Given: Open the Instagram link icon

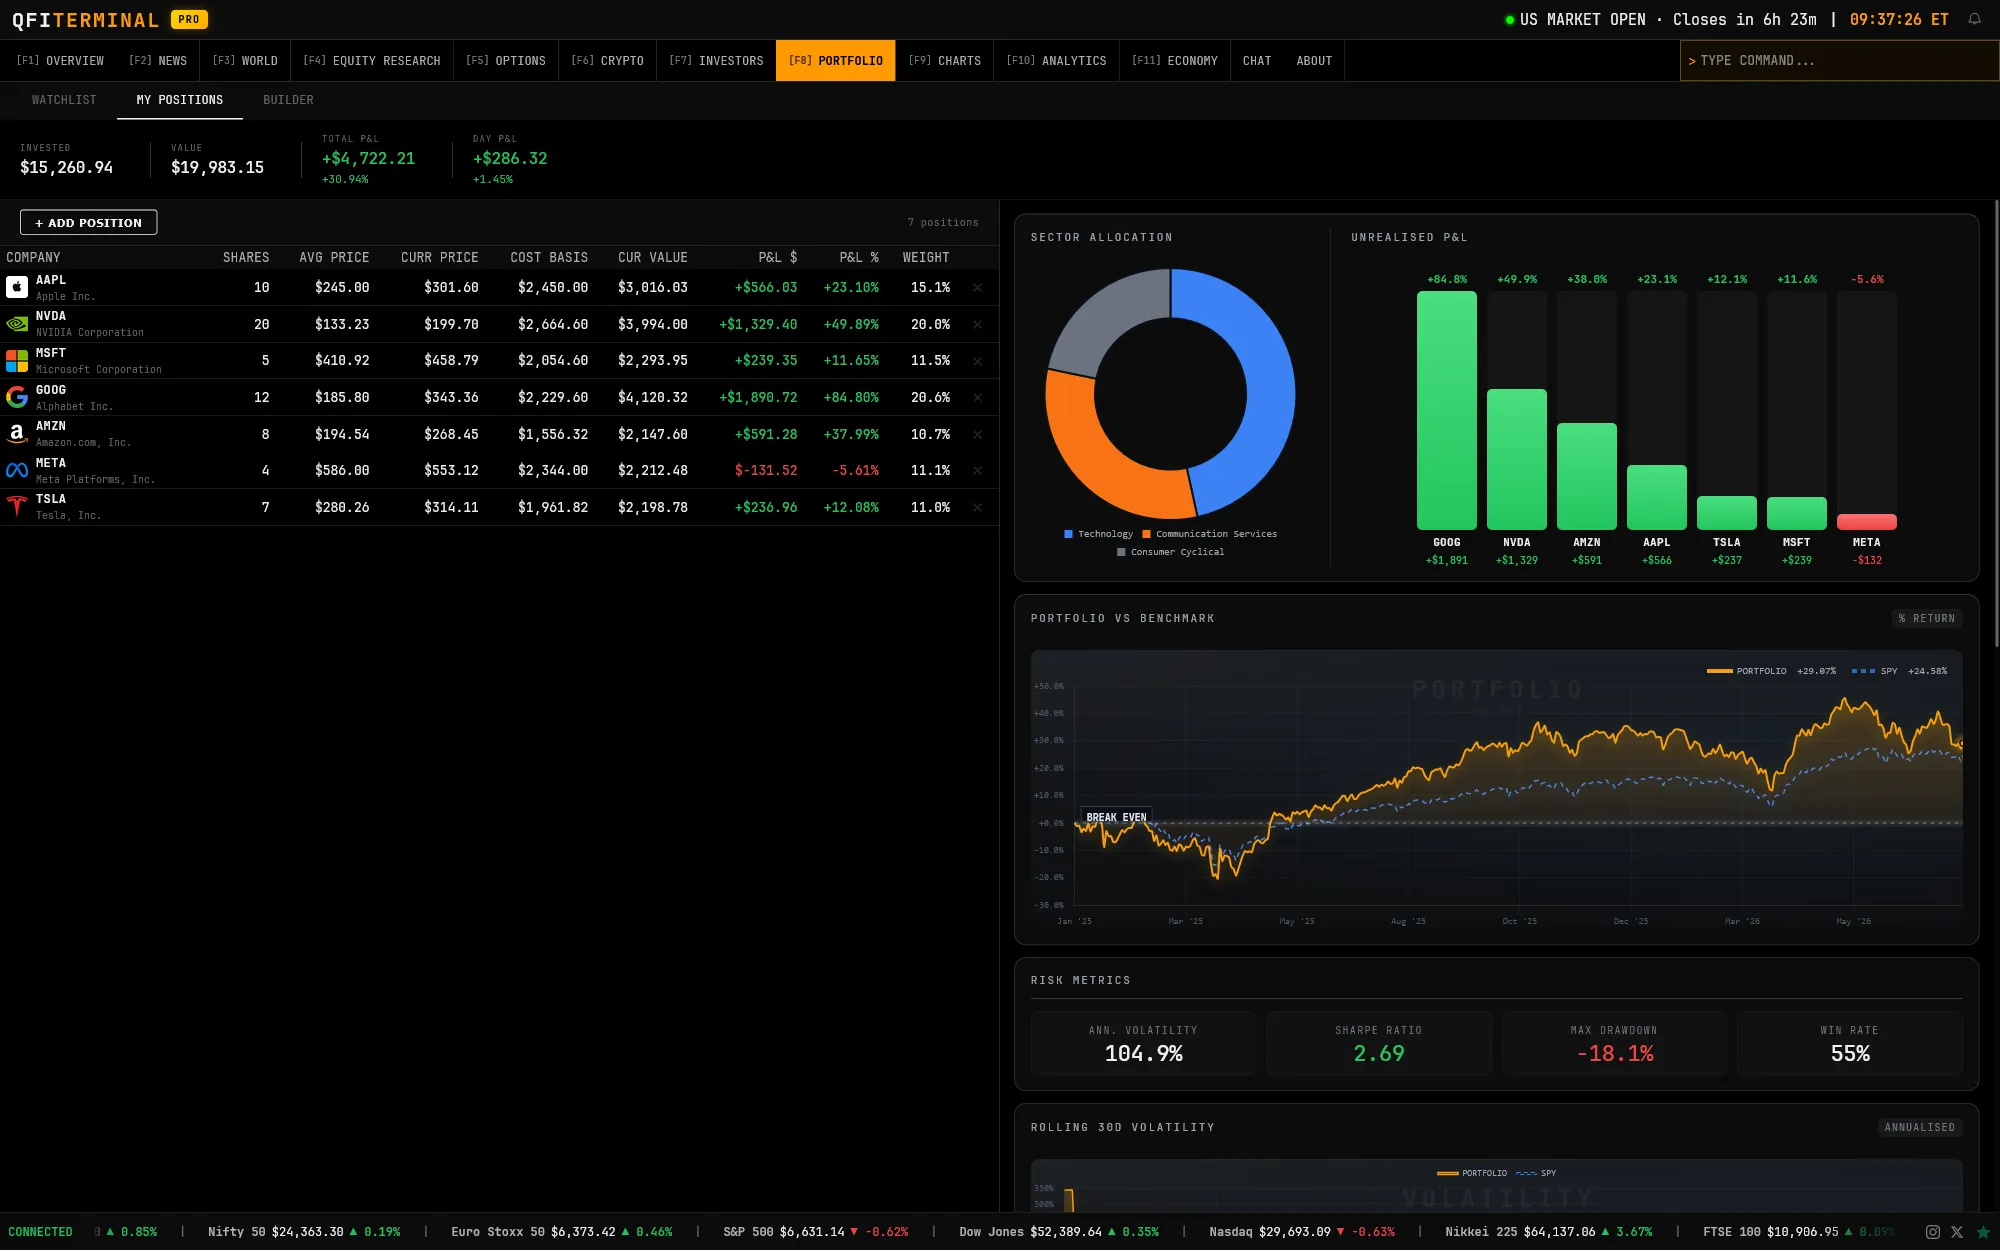Looking at the screenshot, I should (x=1933, y=1232).
